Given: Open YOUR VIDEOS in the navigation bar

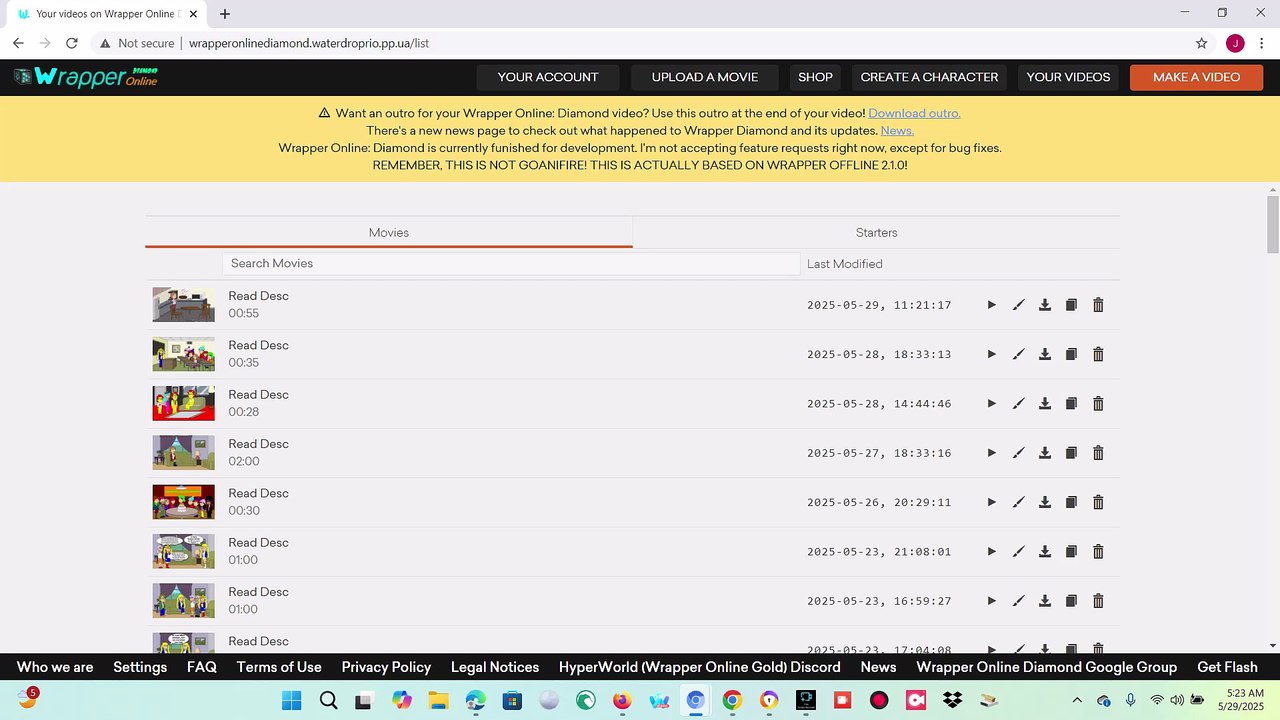Looking at the screenshot, I should [x=1068, y=77].
